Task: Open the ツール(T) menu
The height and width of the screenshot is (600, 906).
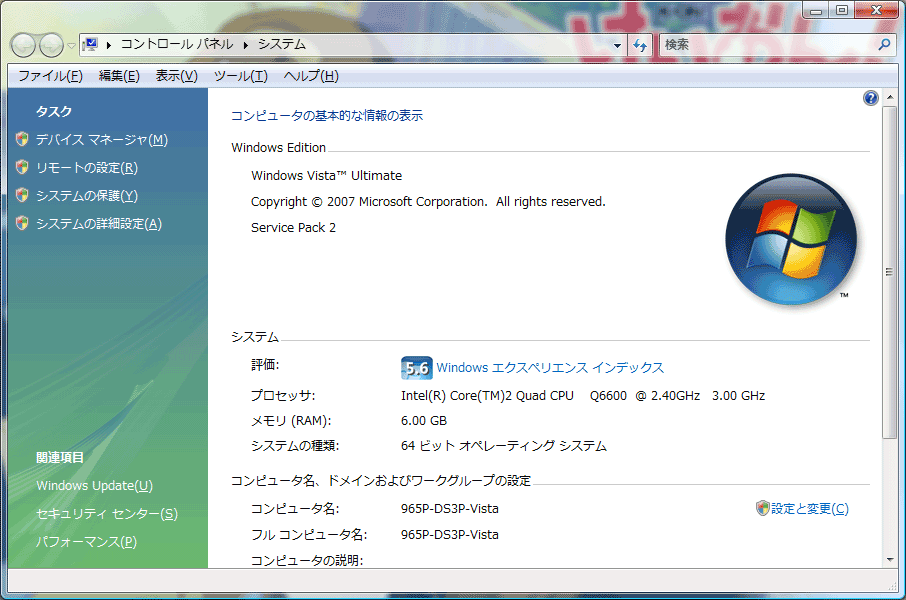Action: [240, 76]
